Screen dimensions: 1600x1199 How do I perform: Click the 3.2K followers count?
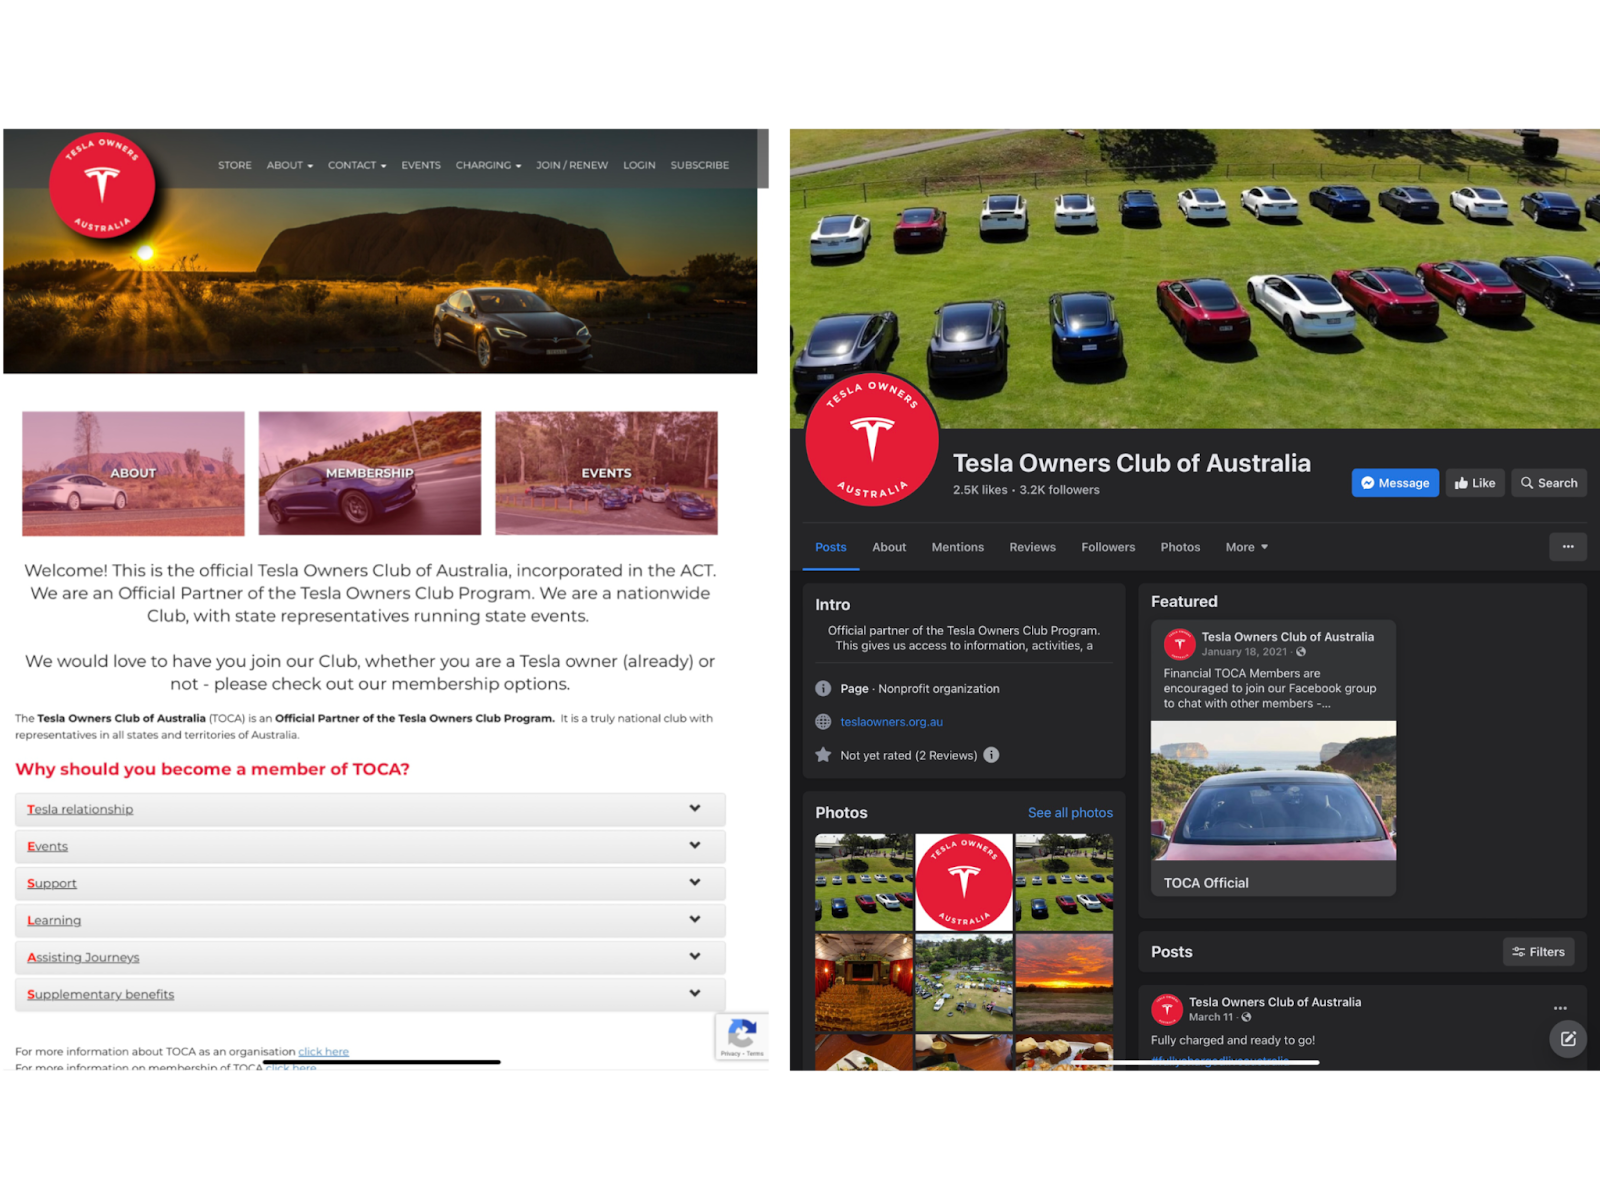[x=1059, y=490]
